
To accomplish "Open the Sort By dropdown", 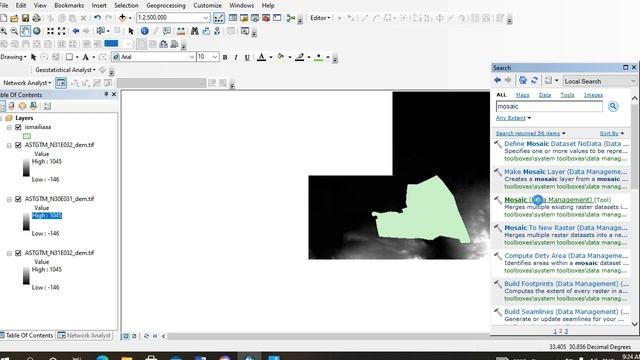I will 612,133.
